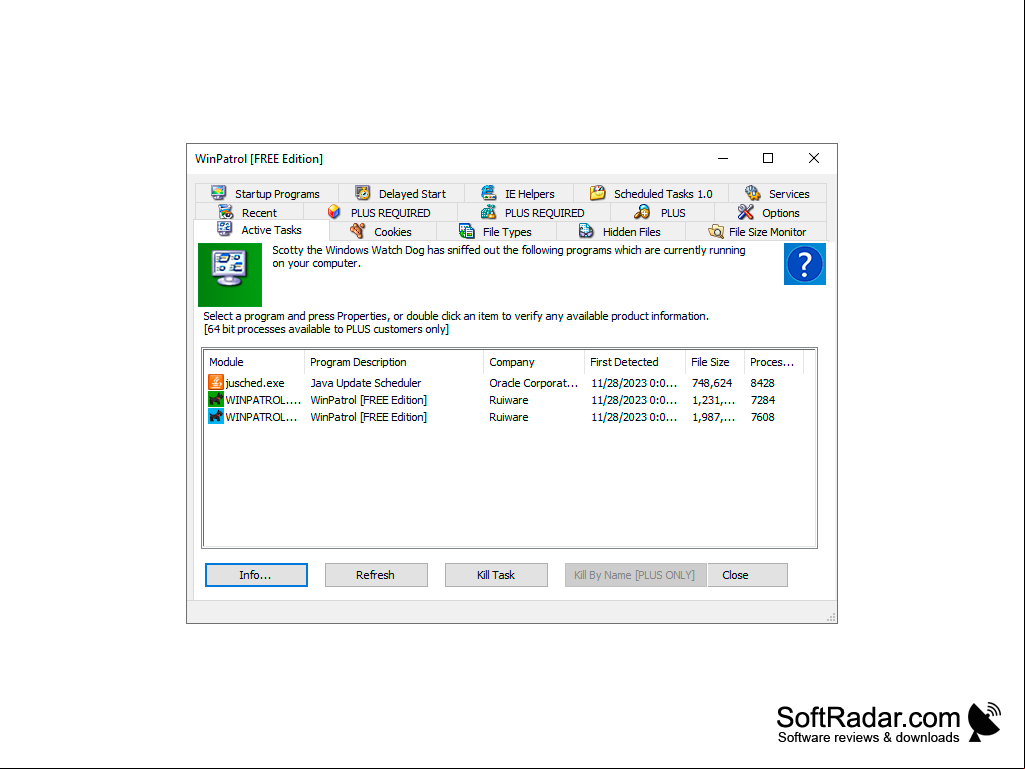Screen dimensions: 1025x769
Task: Click the Kill Task button
Action: (x=496, y=575)
